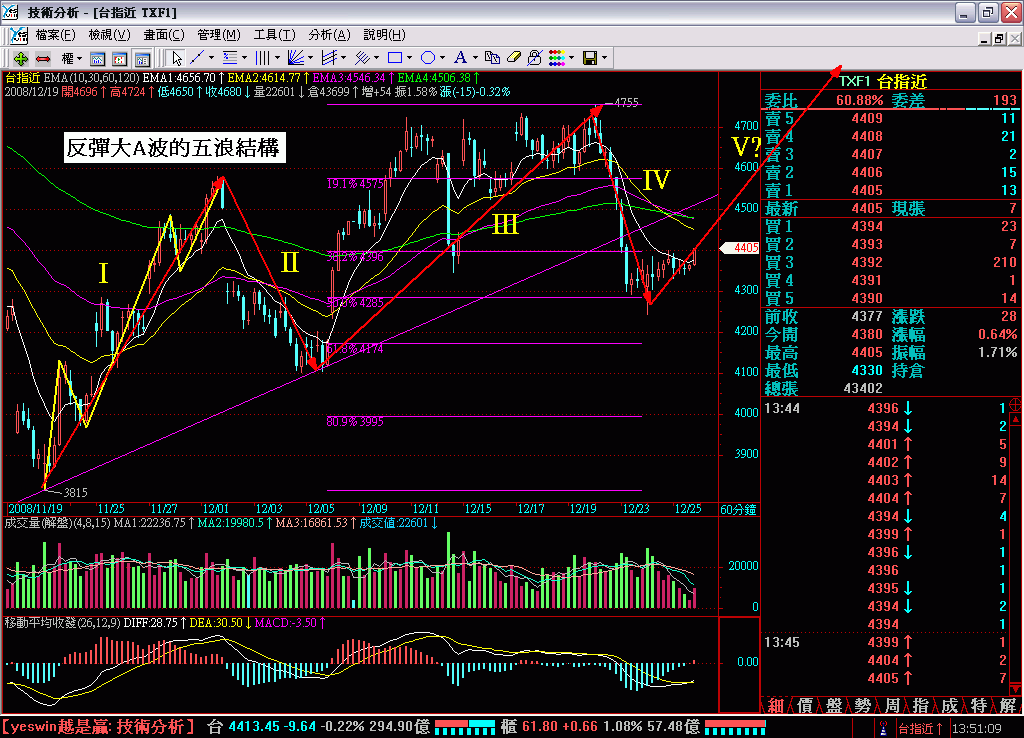Open the 畫面(C) menu
The image size is (1024, 738).
point(164,35)
